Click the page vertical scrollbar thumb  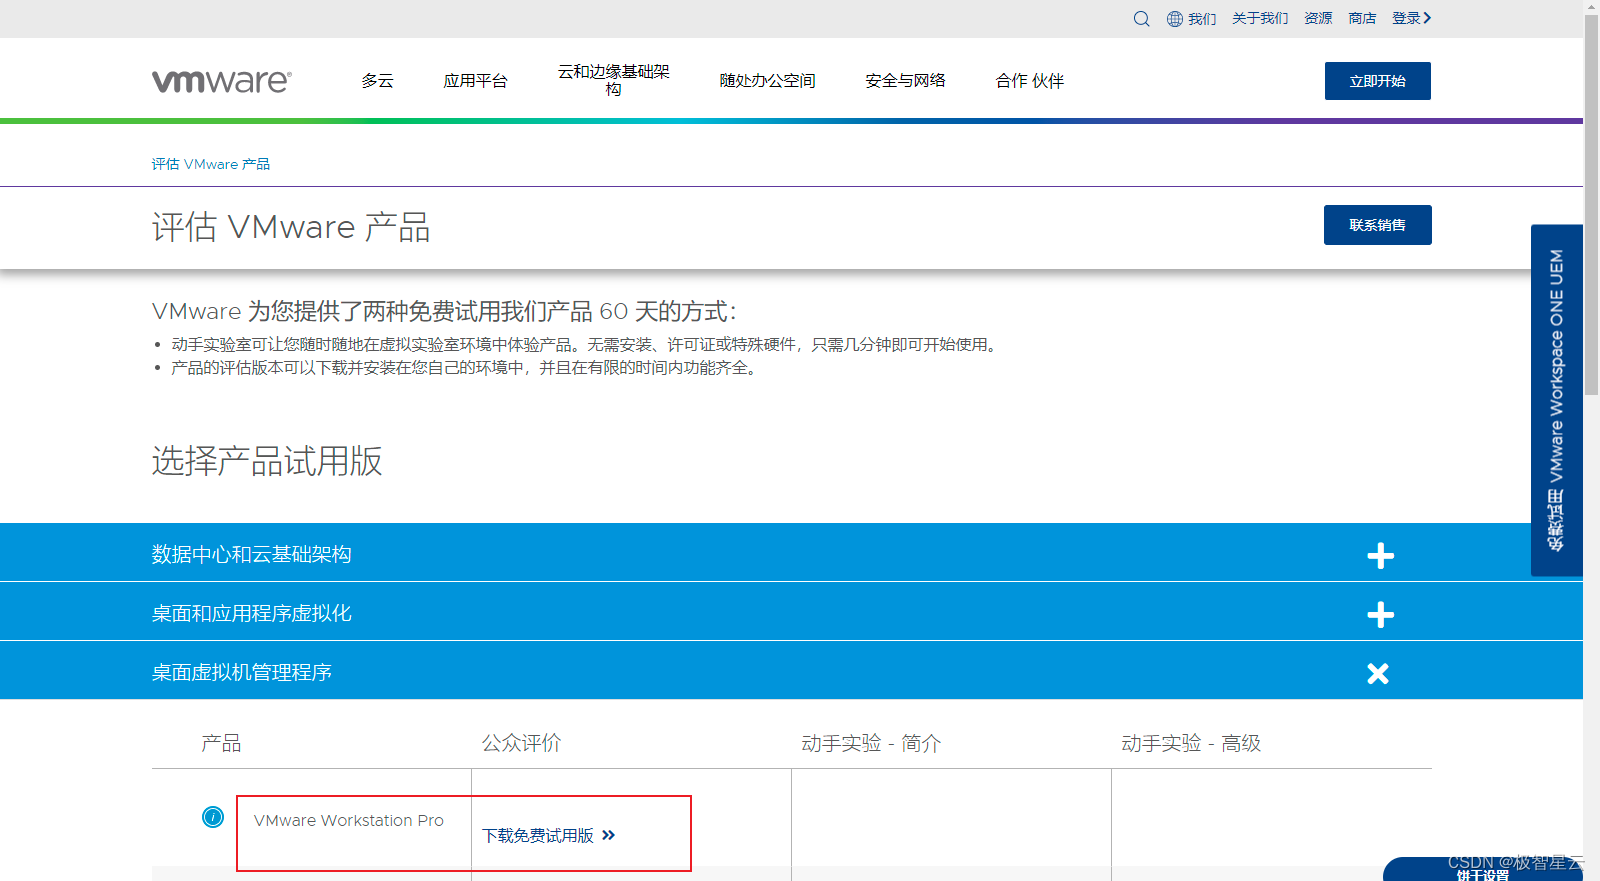click(x=1591, y=205)
